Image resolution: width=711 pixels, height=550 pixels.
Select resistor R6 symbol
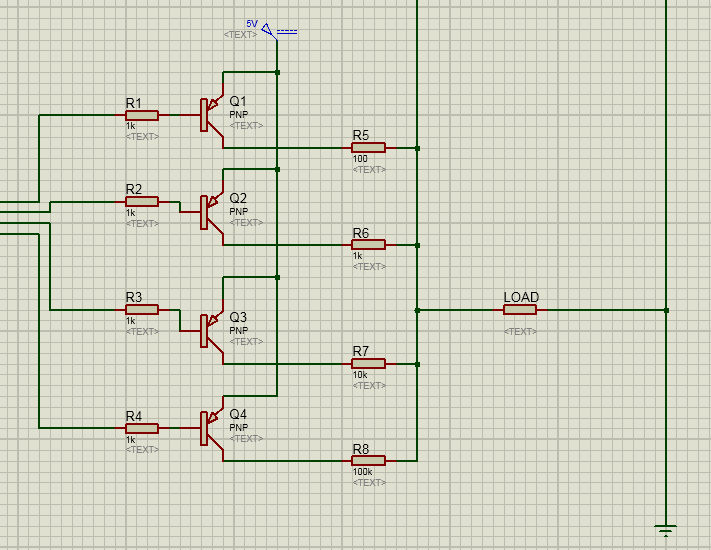pos(368,245)
